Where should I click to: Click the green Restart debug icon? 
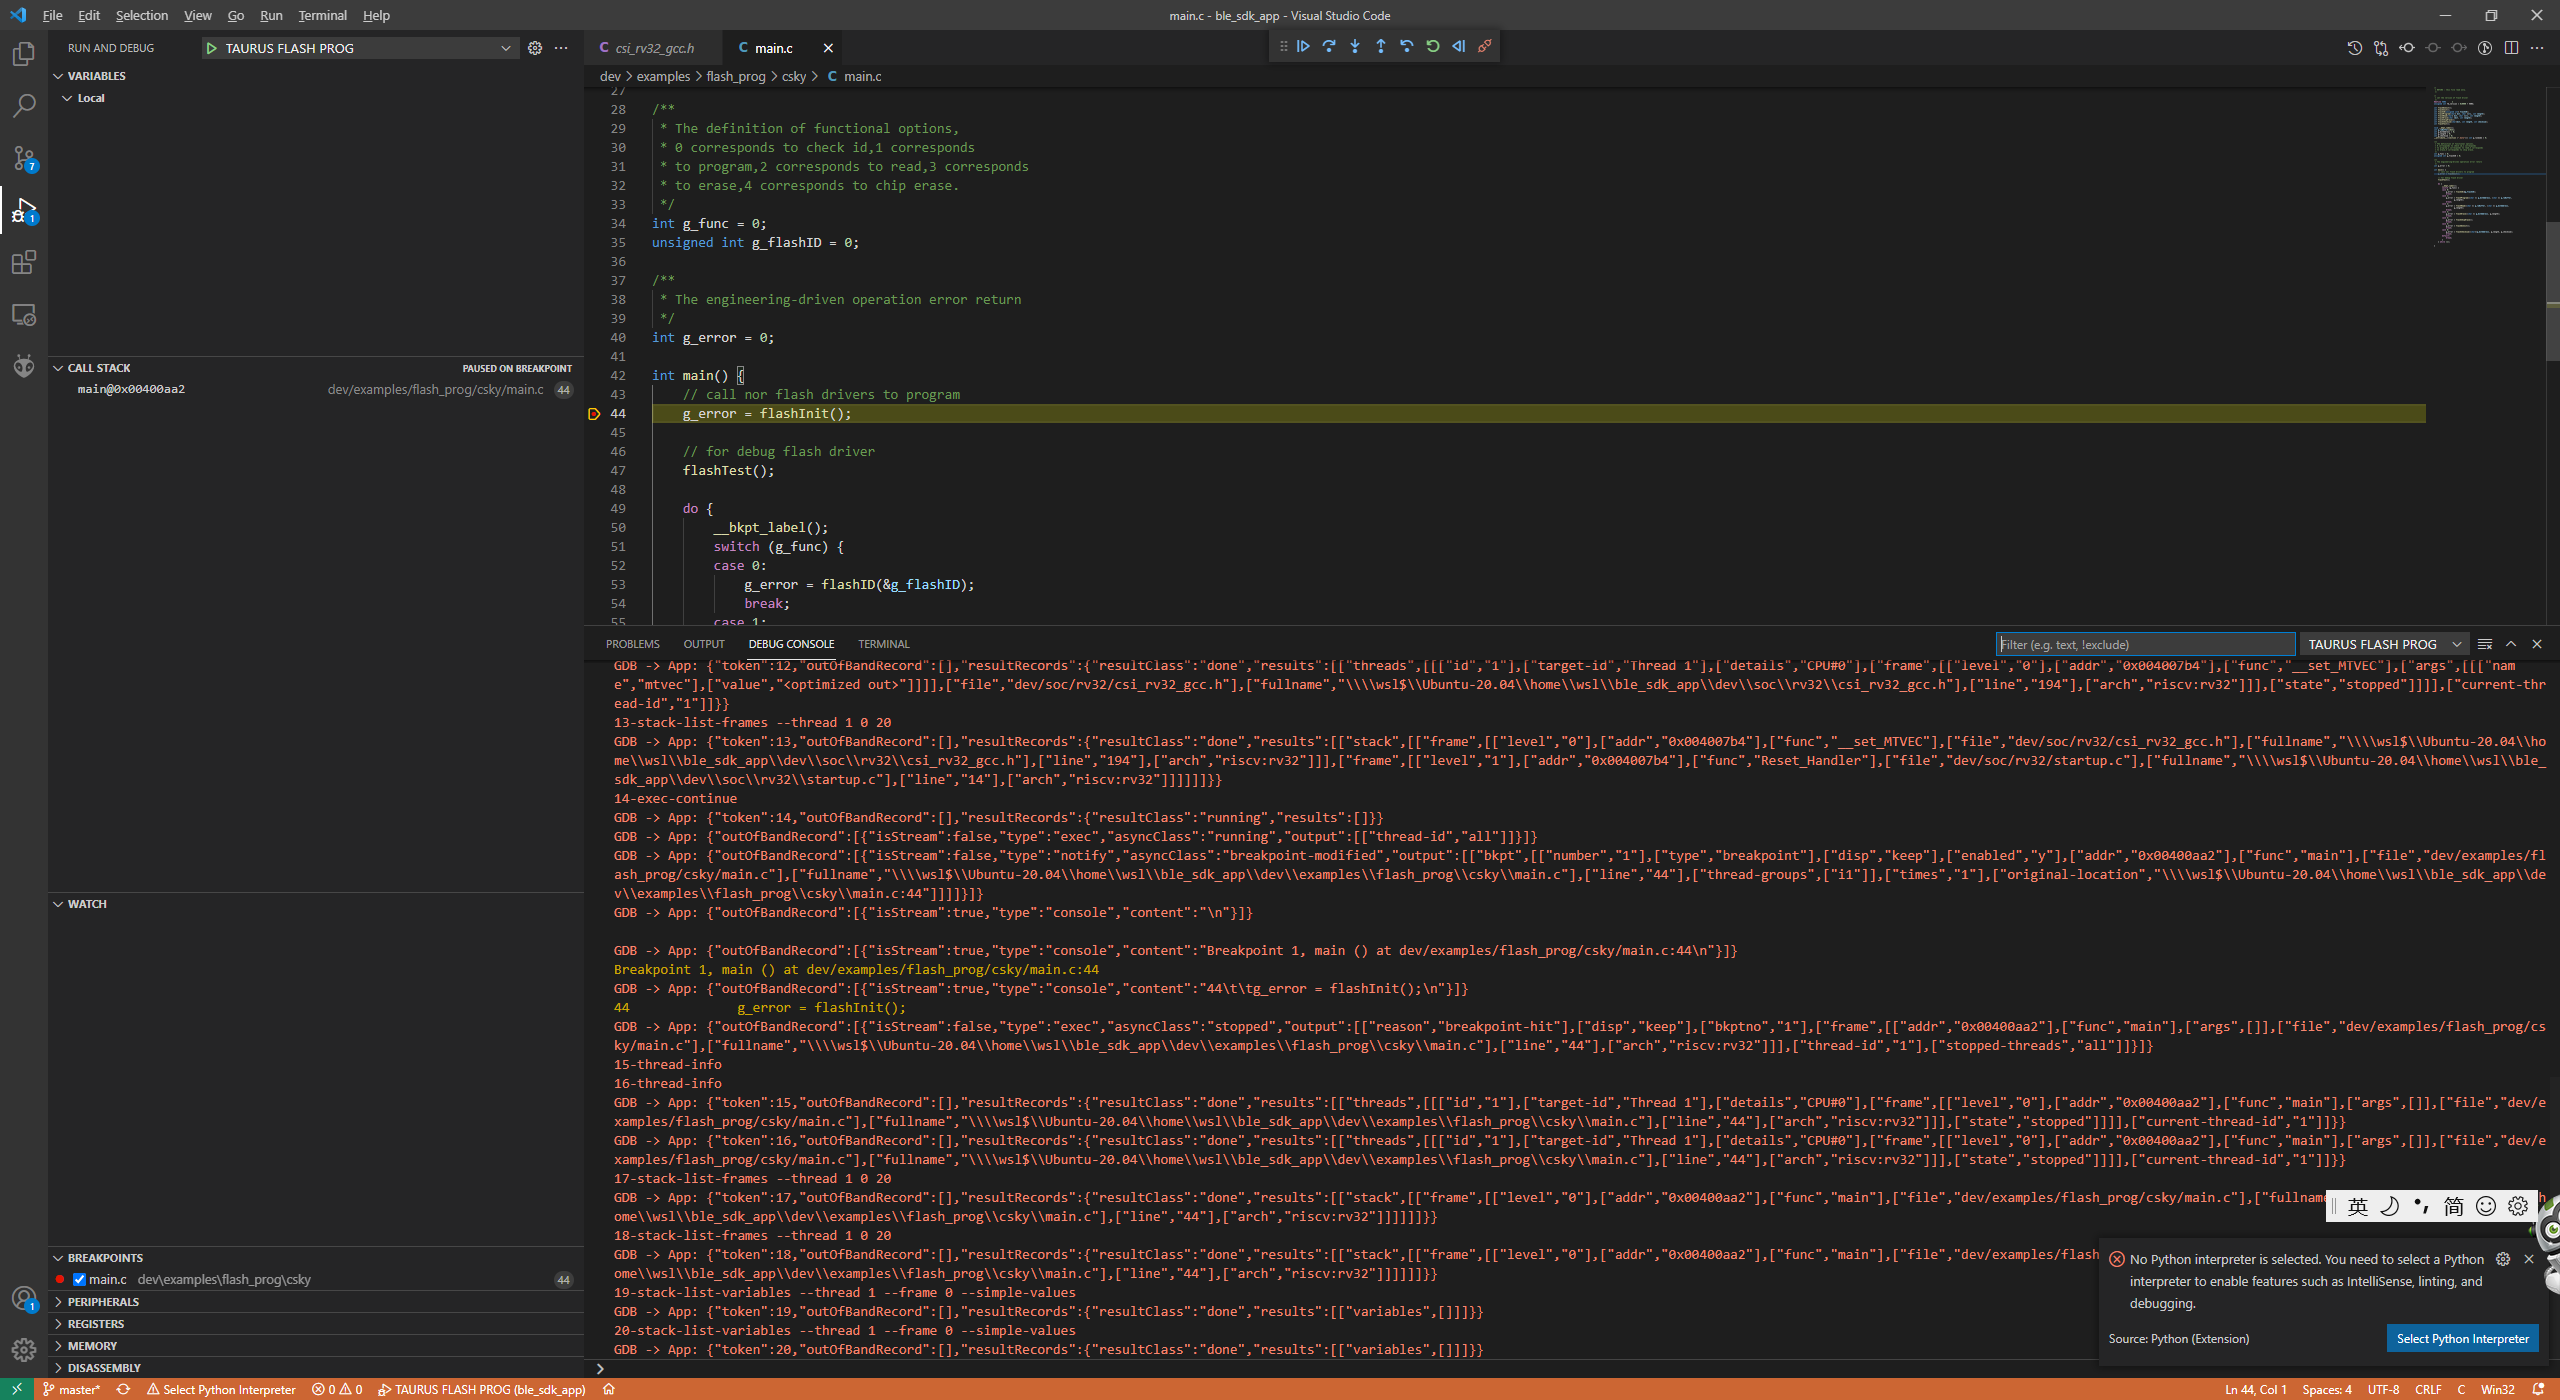tap(1434, 46)
